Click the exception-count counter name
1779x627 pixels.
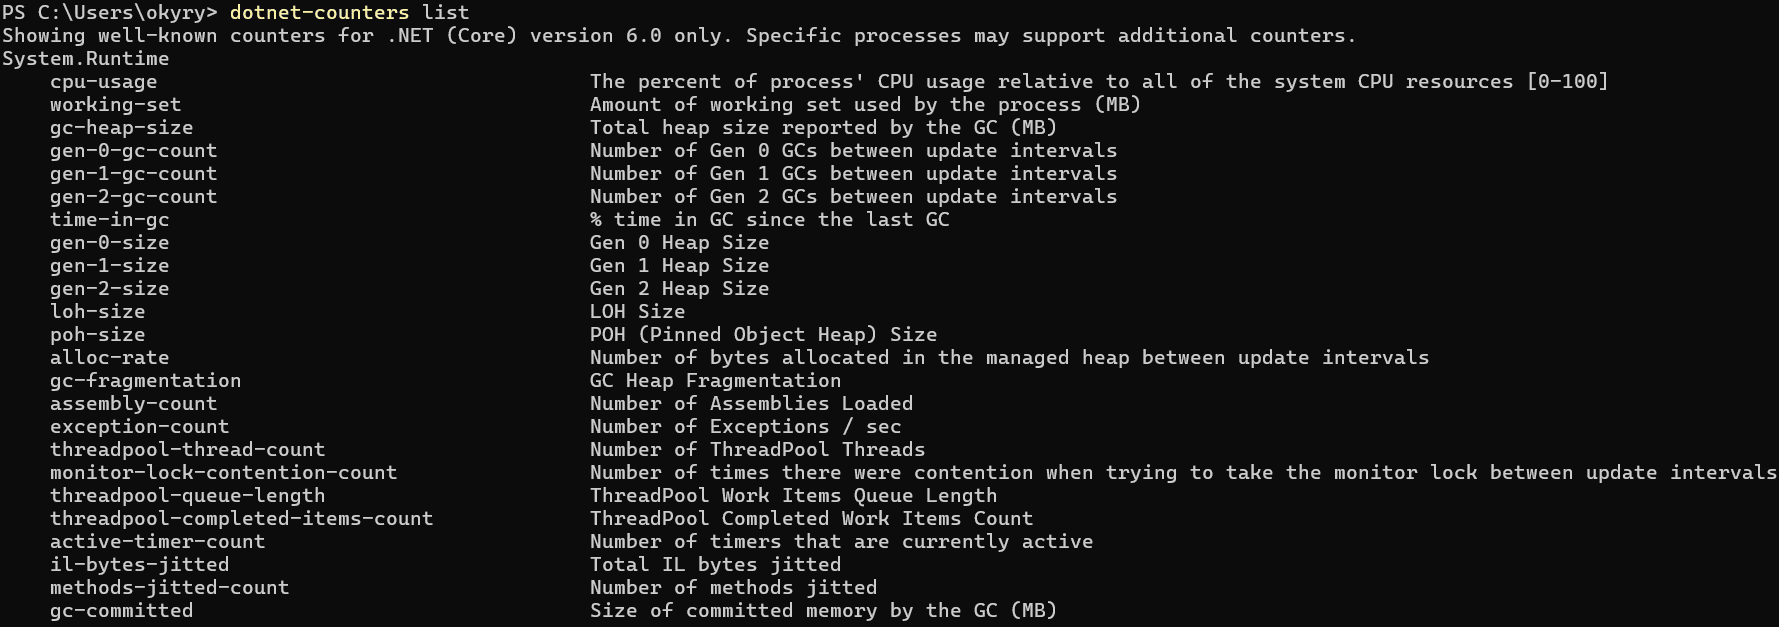[140, 427]
